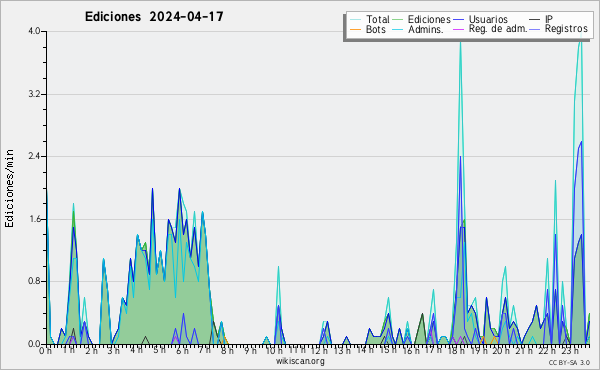Click the '2 h' hour label

(x=91, y=351)
